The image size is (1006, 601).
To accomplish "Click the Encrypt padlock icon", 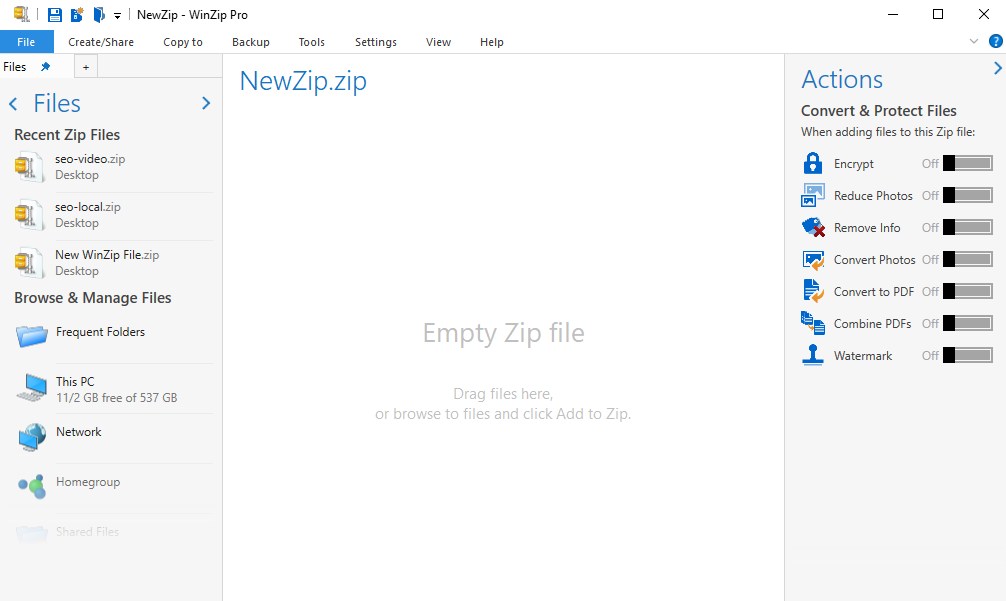I will (813, 164).
